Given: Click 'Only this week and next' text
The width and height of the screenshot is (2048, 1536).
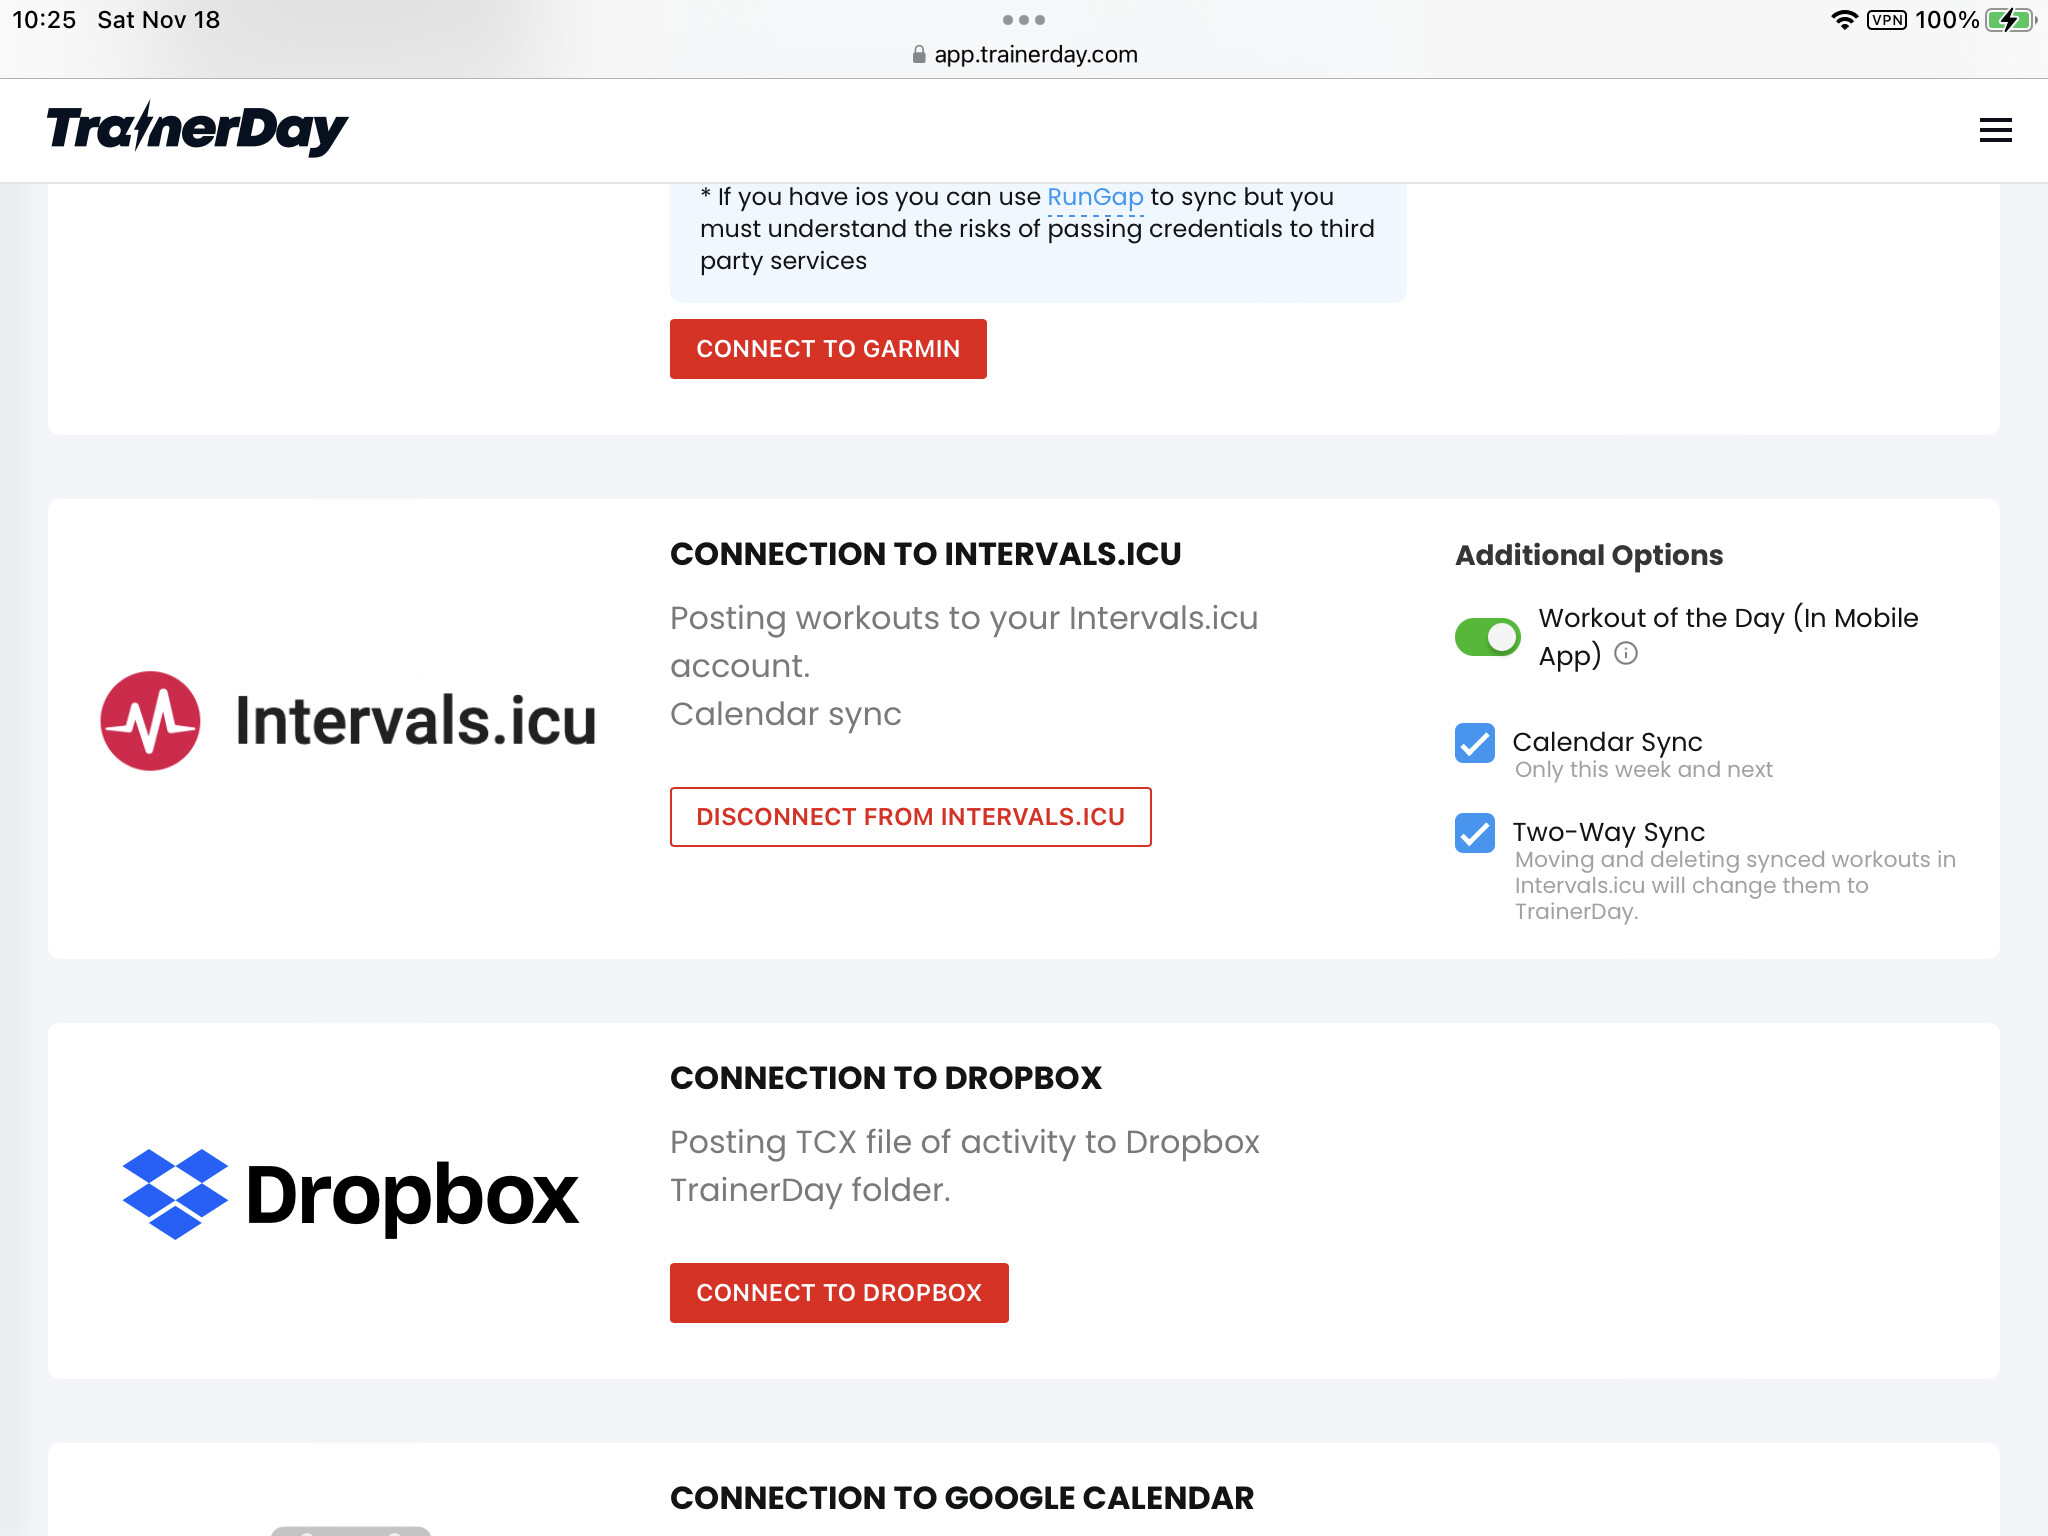Looking at the screenshot, I should [x=1643, y=770].
